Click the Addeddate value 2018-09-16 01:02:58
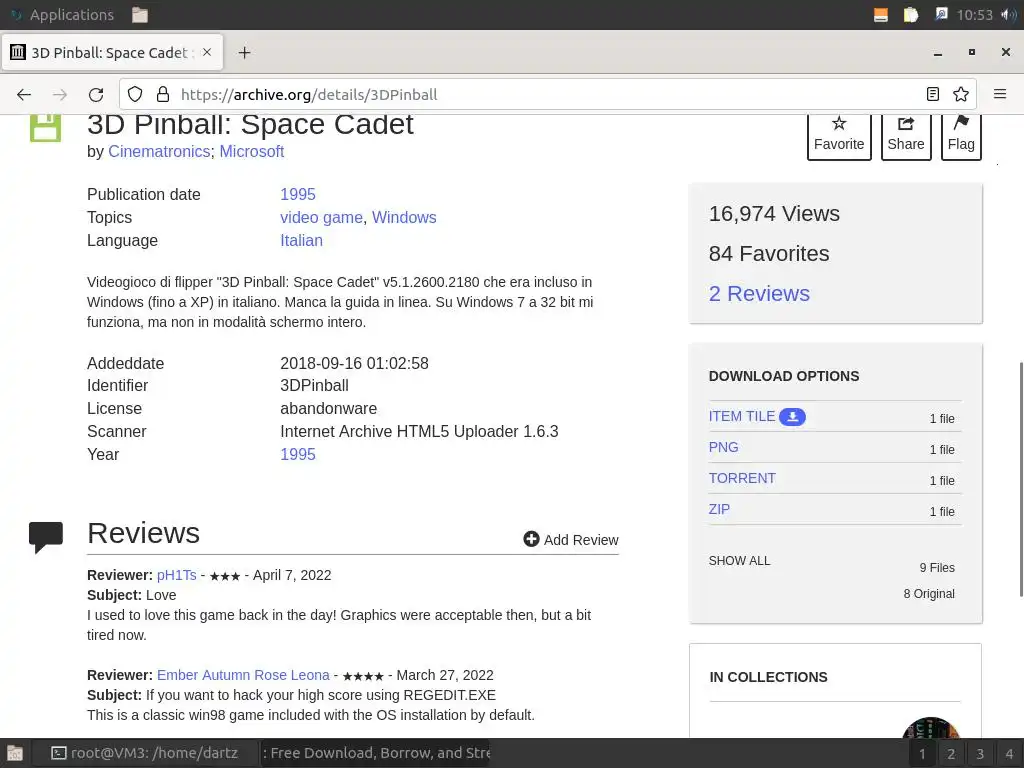The height and width of the screenshot is (768, 1024). pyautogui.click(x=354, y=363)
